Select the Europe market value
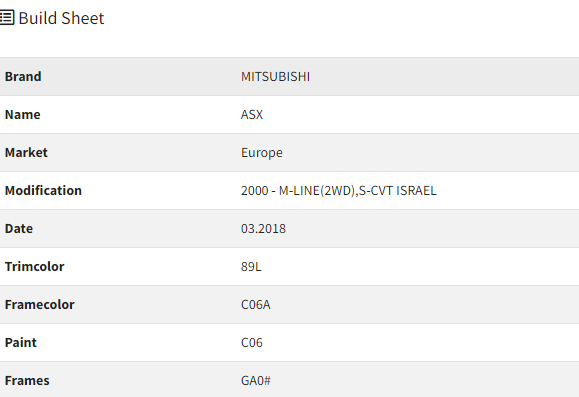The image size is (579, 397). (262, 153)
